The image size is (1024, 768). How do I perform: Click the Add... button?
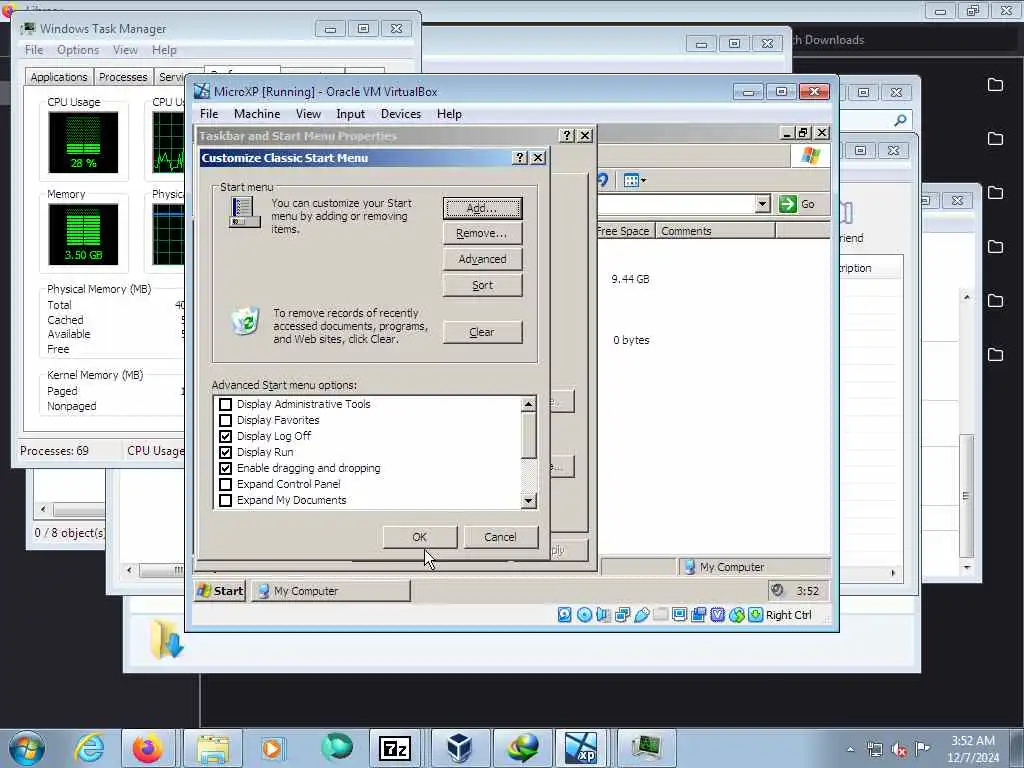coord(483,208)
